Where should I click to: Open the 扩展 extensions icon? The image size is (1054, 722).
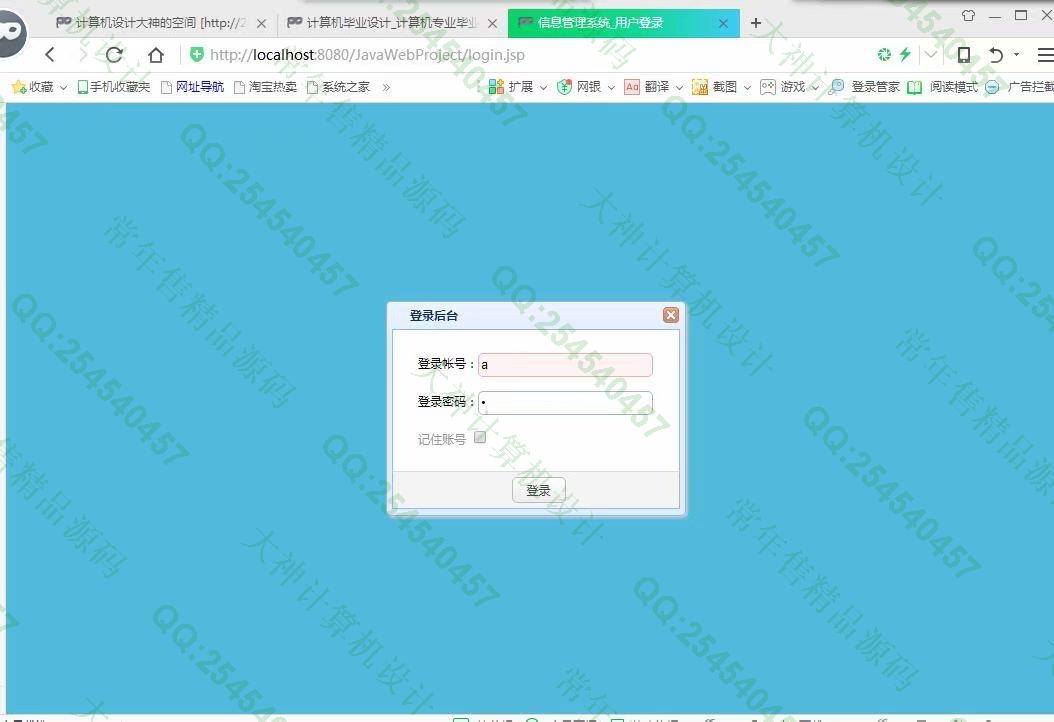(x=496, y=87)
